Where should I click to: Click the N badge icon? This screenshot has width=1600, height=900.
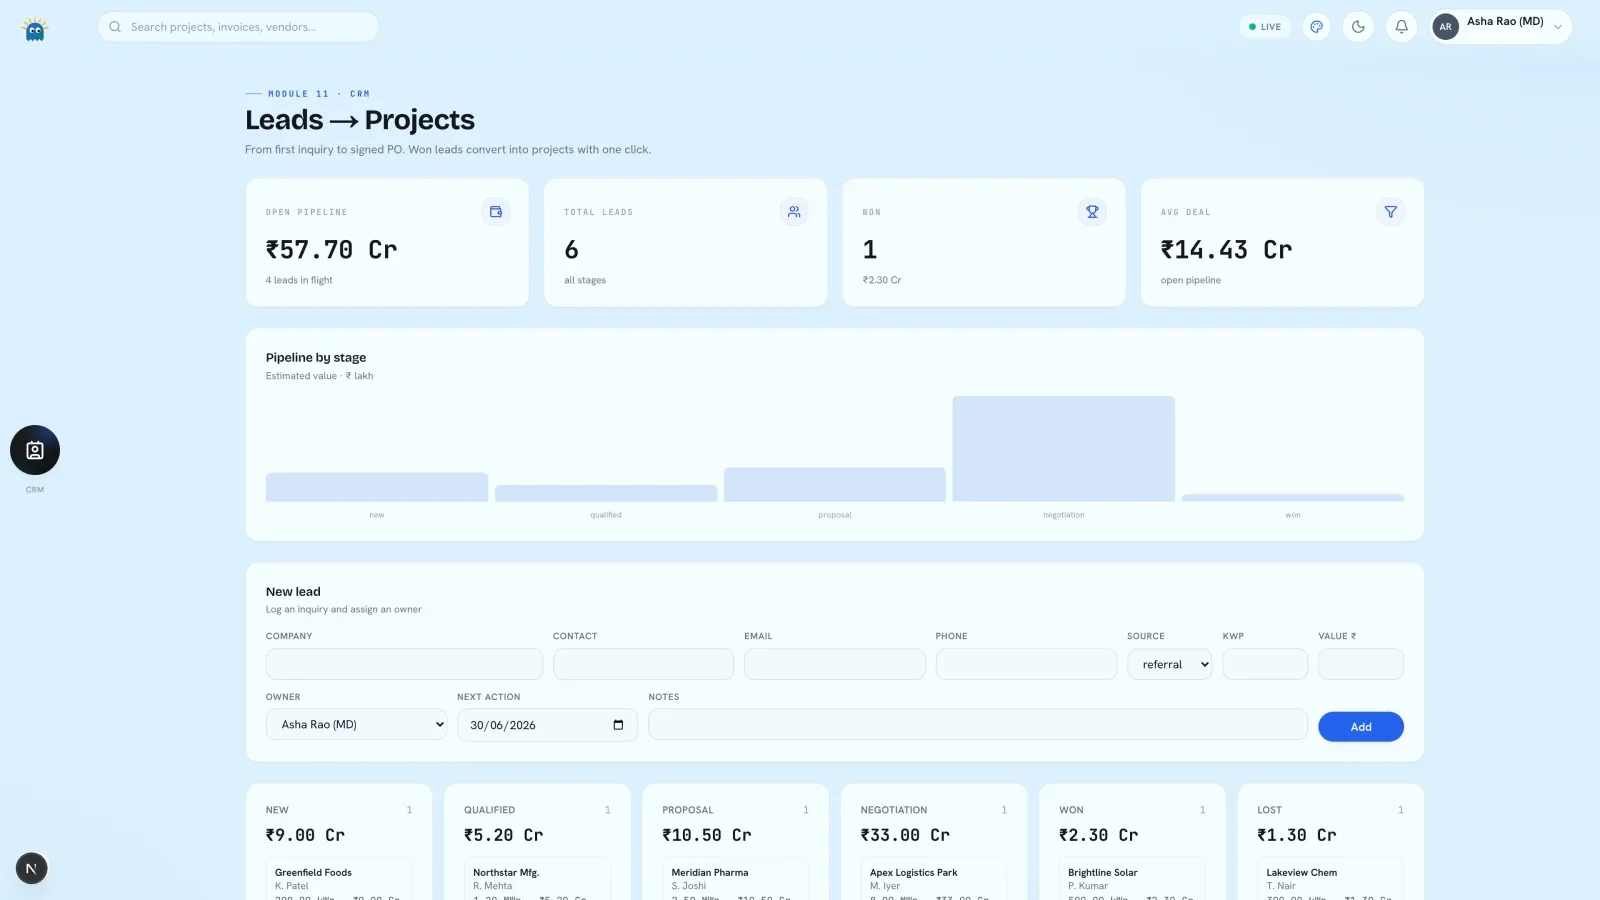(x=31, y=868)
